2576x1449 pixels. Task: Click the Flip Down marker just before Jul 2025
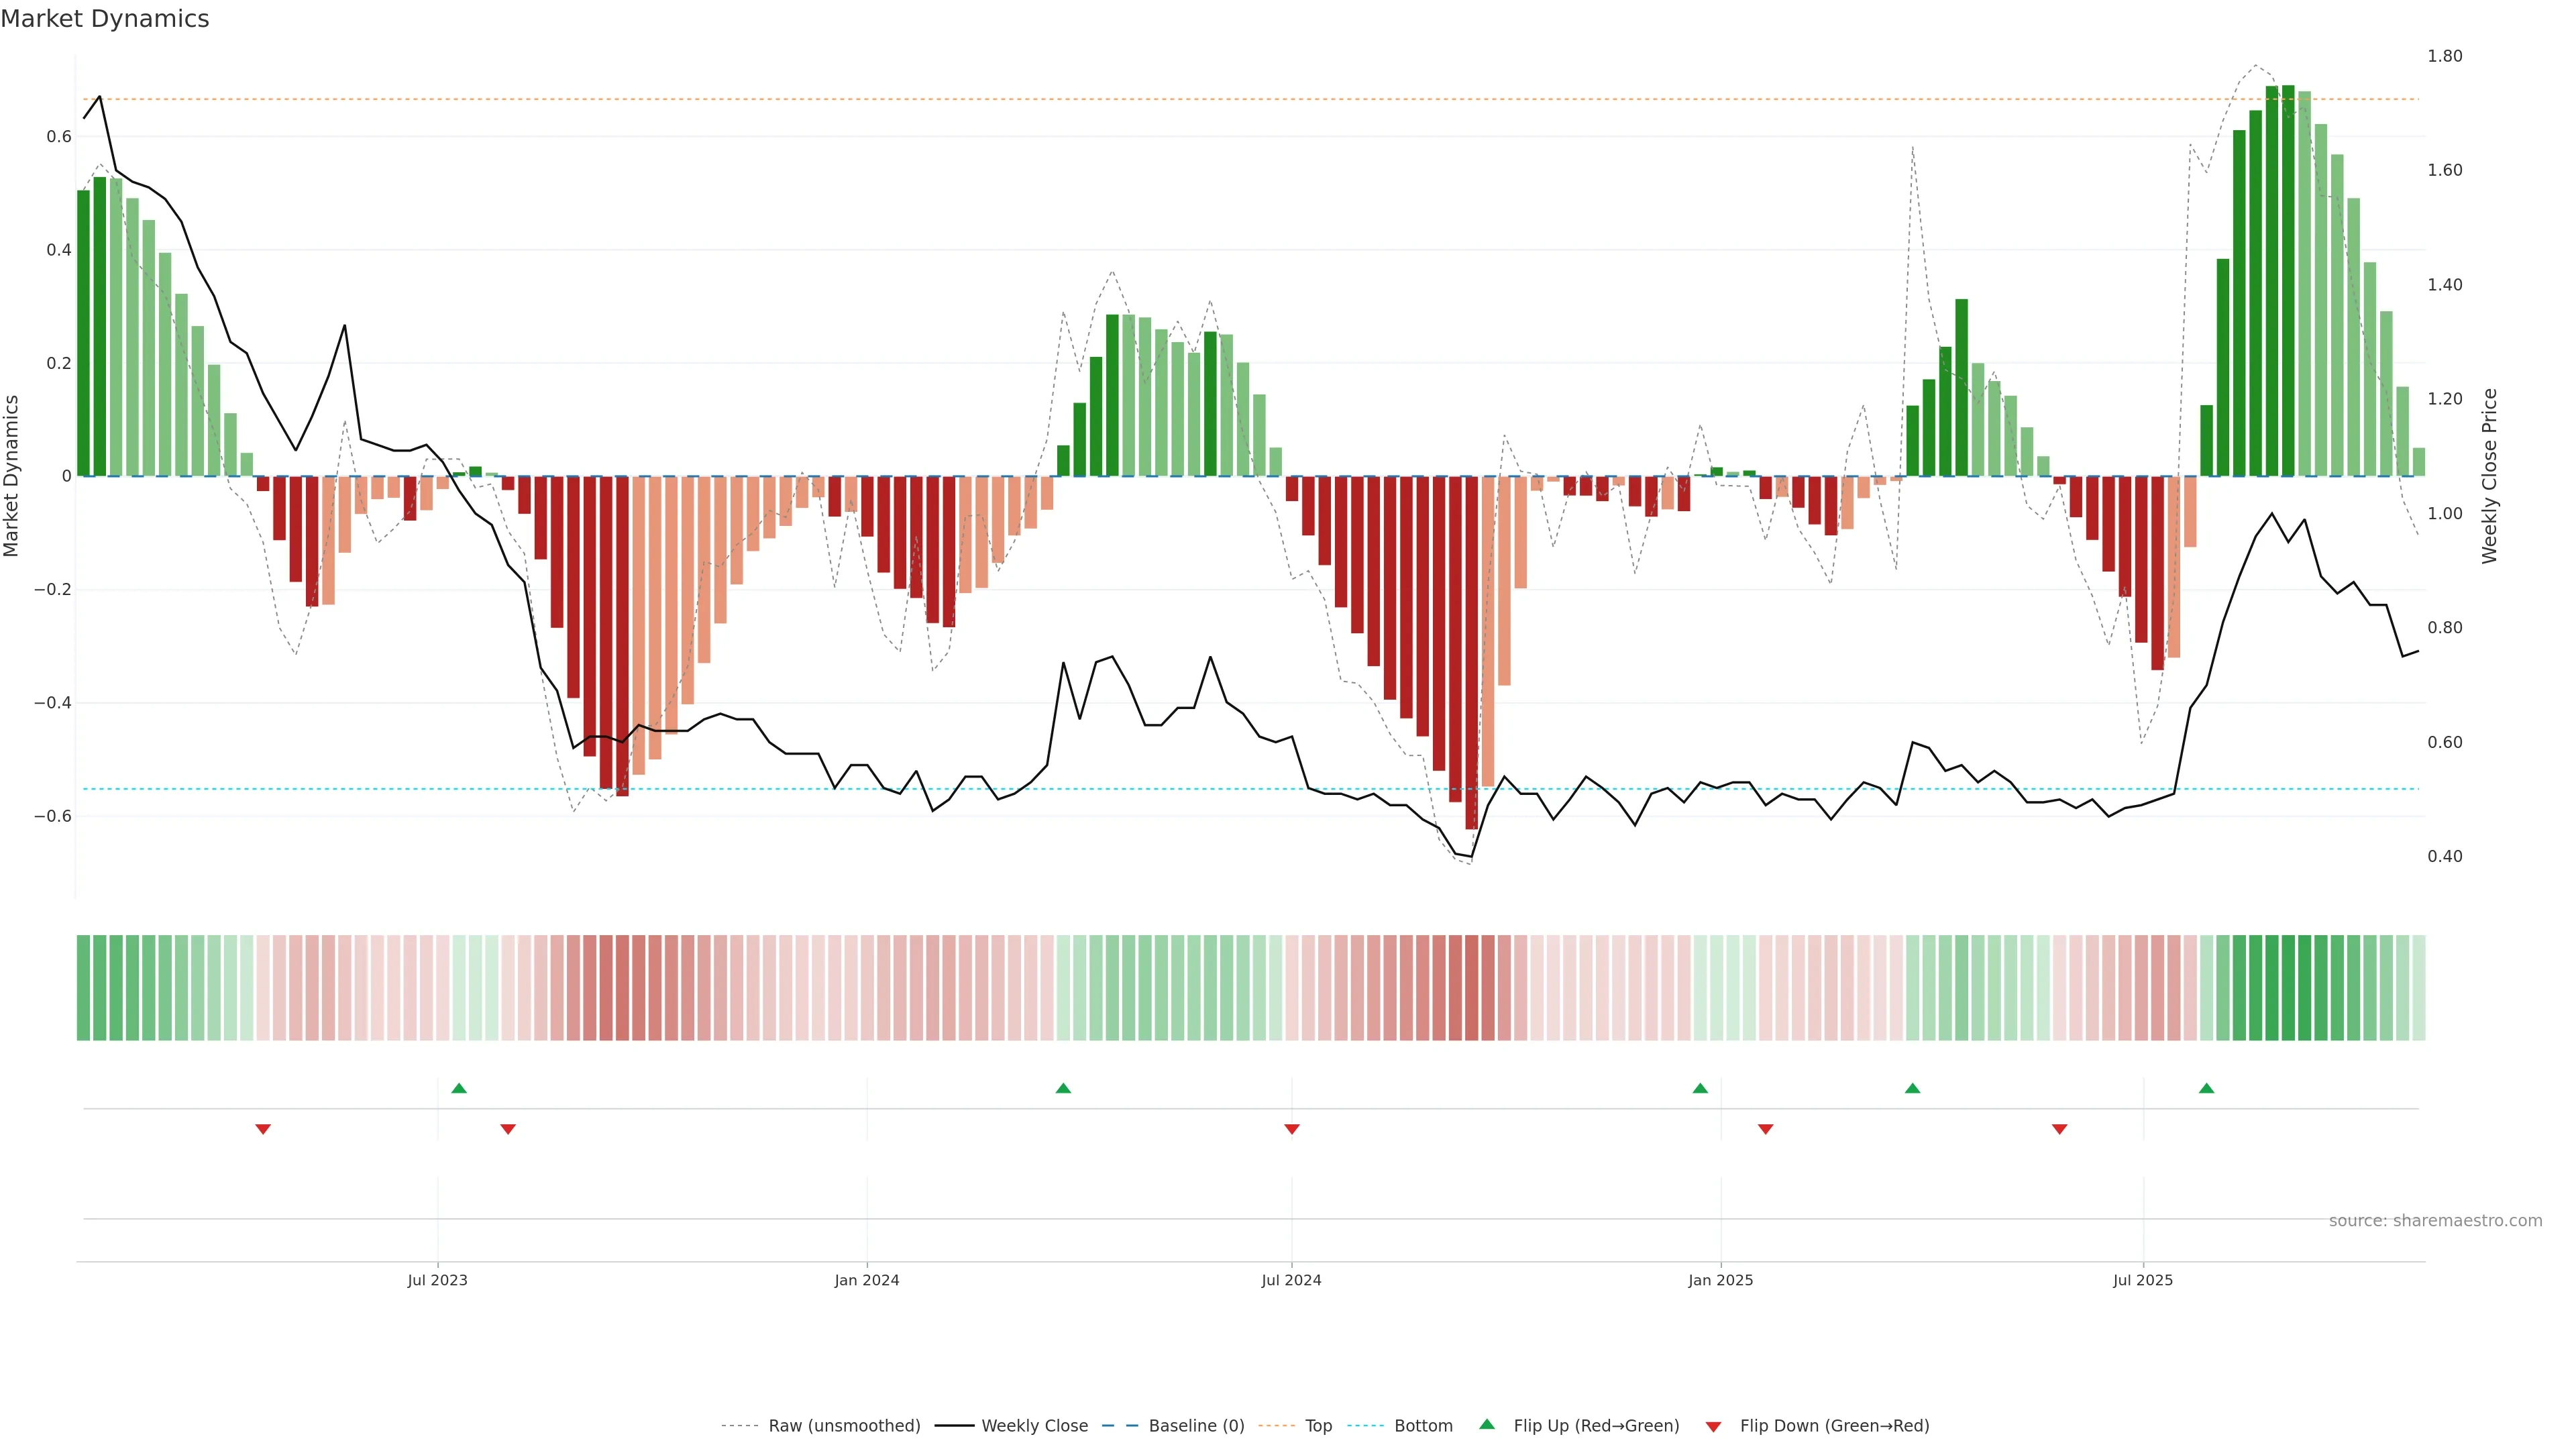click(2059, 1129)
